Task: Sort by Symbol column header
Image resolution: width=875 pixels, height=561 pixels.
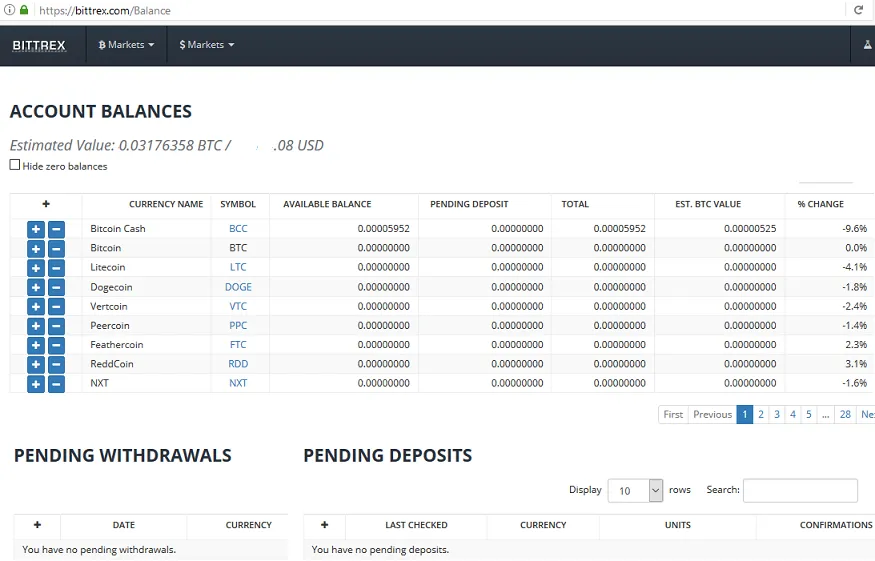Action: [238, 204]
